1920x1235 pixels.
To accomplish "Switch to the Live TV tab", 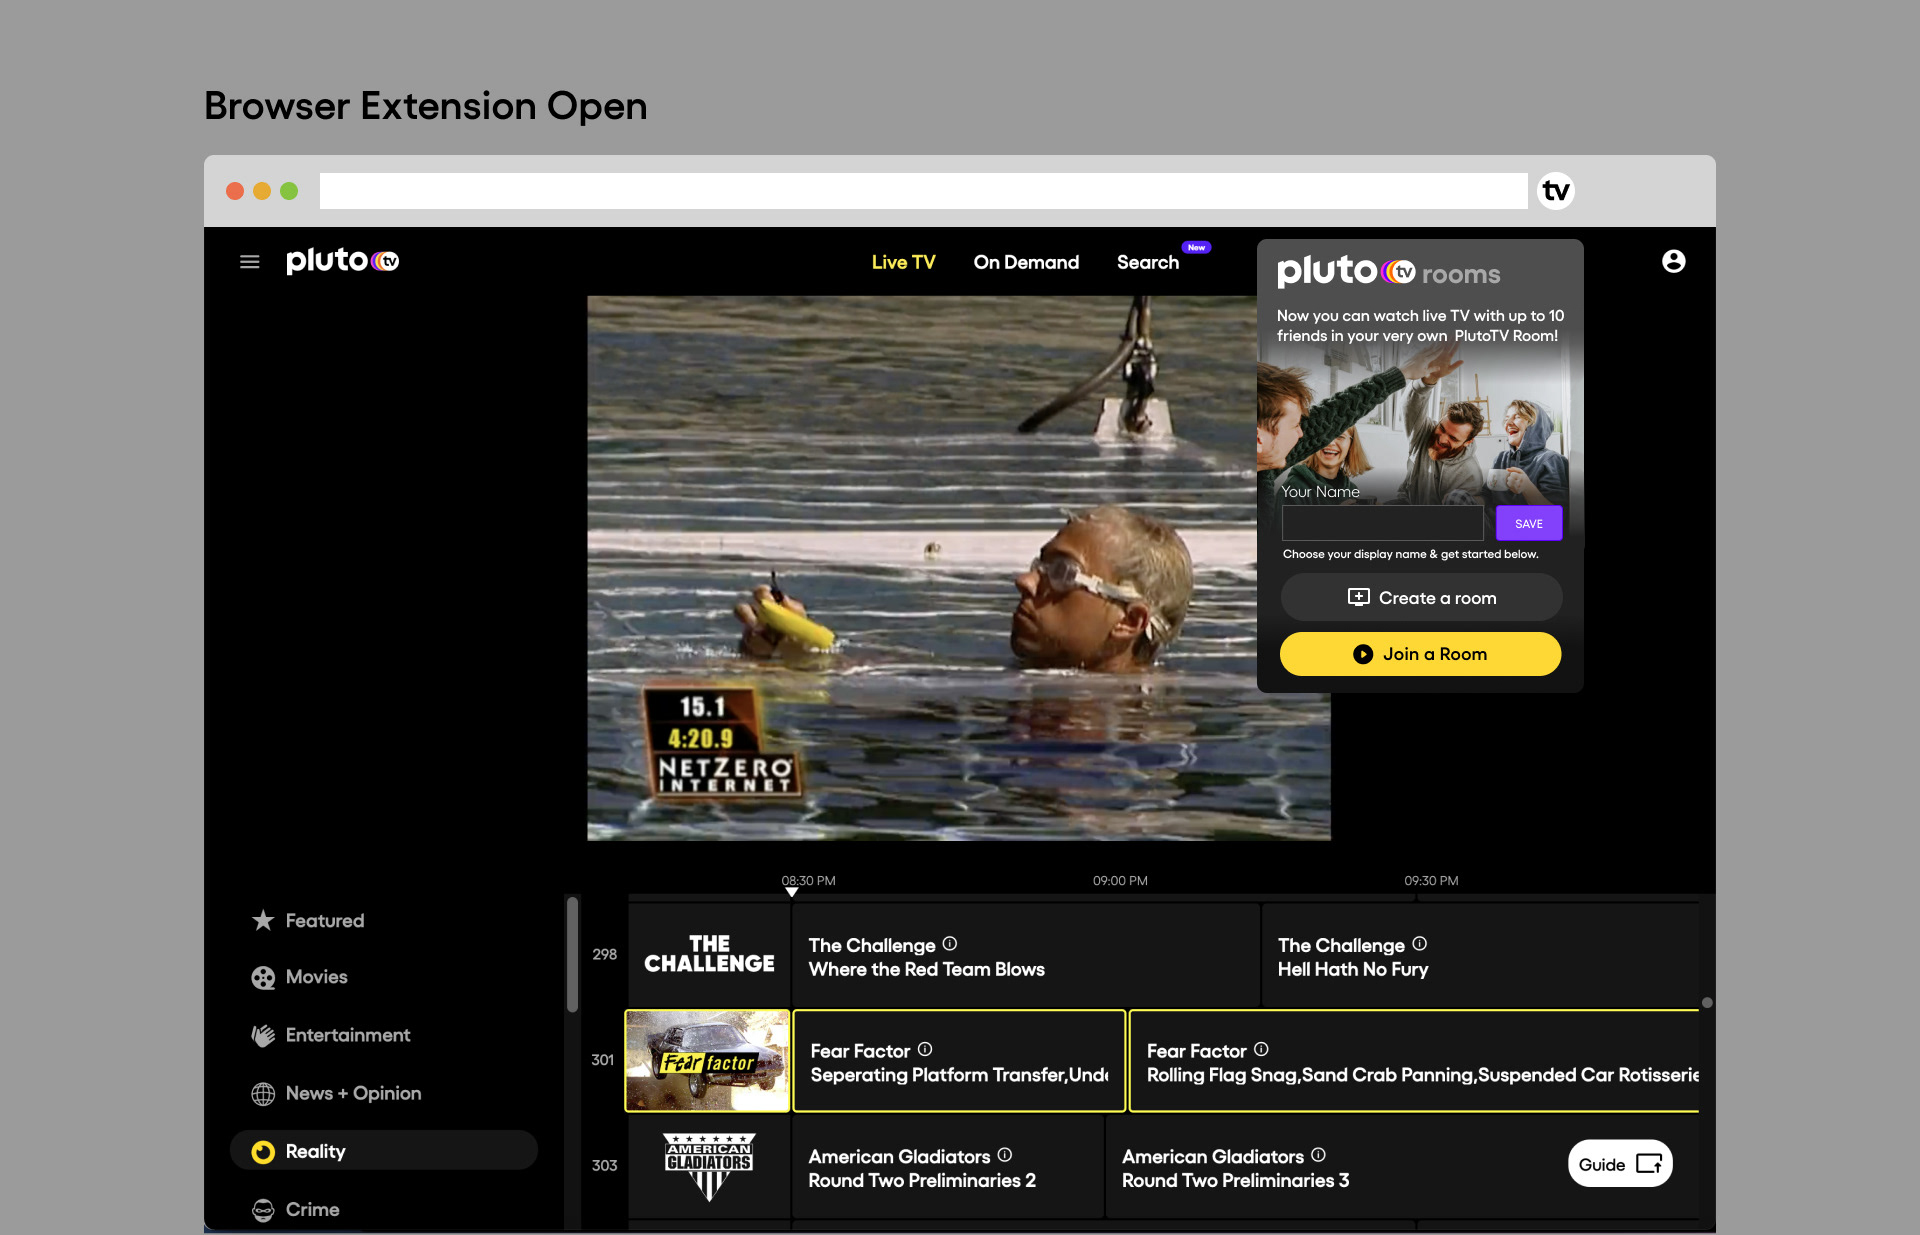I will (903, 262).
